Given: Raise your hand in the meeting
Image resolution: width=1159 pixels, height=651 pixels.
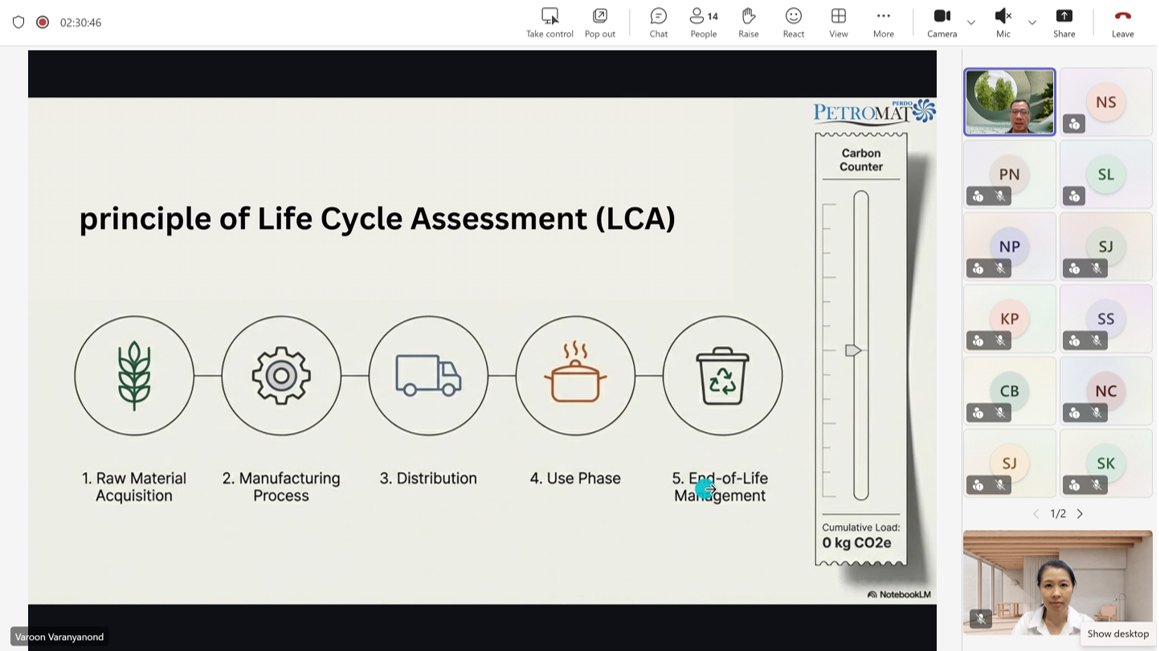Looking at the screenshot, I should (x=748, y=22).
